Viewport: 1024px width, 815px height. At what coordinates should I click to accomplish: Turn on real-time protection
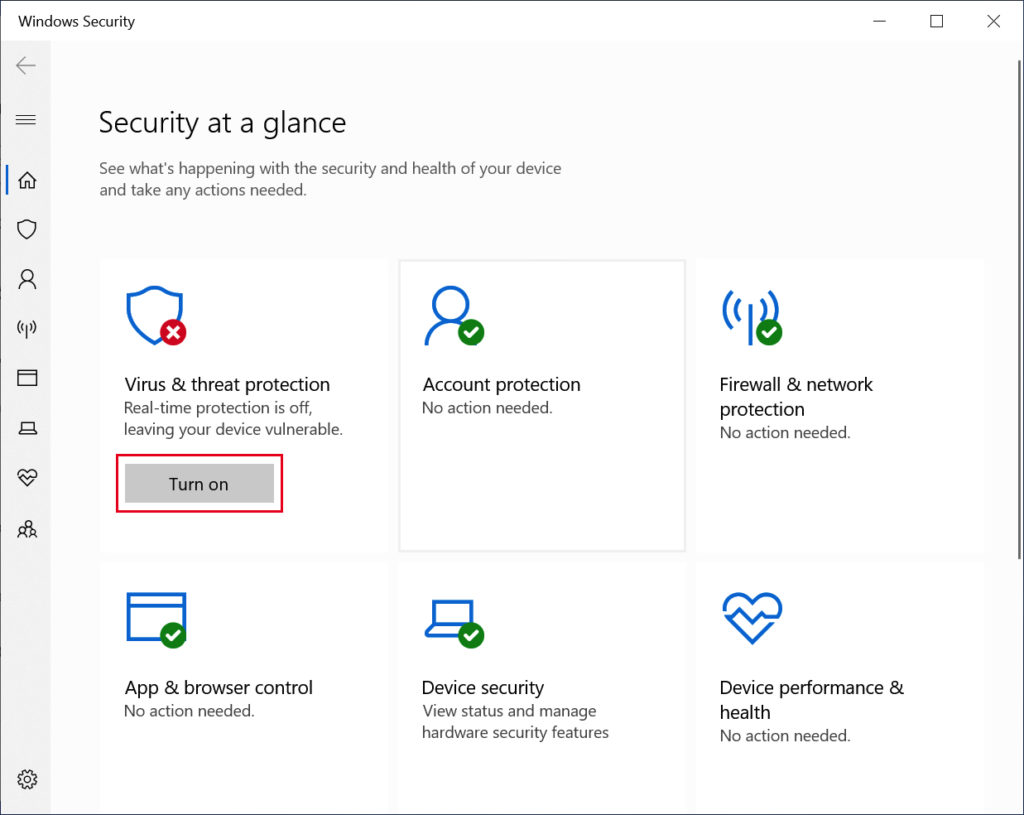point(198,483)
